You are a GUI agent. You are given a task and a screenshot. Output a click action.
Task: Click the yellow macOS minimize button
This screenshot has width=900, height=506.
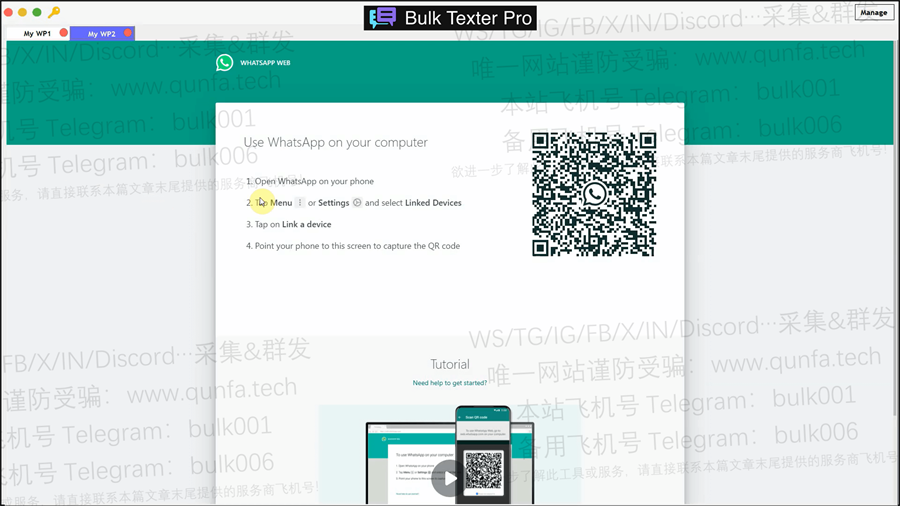click(22, 12)
